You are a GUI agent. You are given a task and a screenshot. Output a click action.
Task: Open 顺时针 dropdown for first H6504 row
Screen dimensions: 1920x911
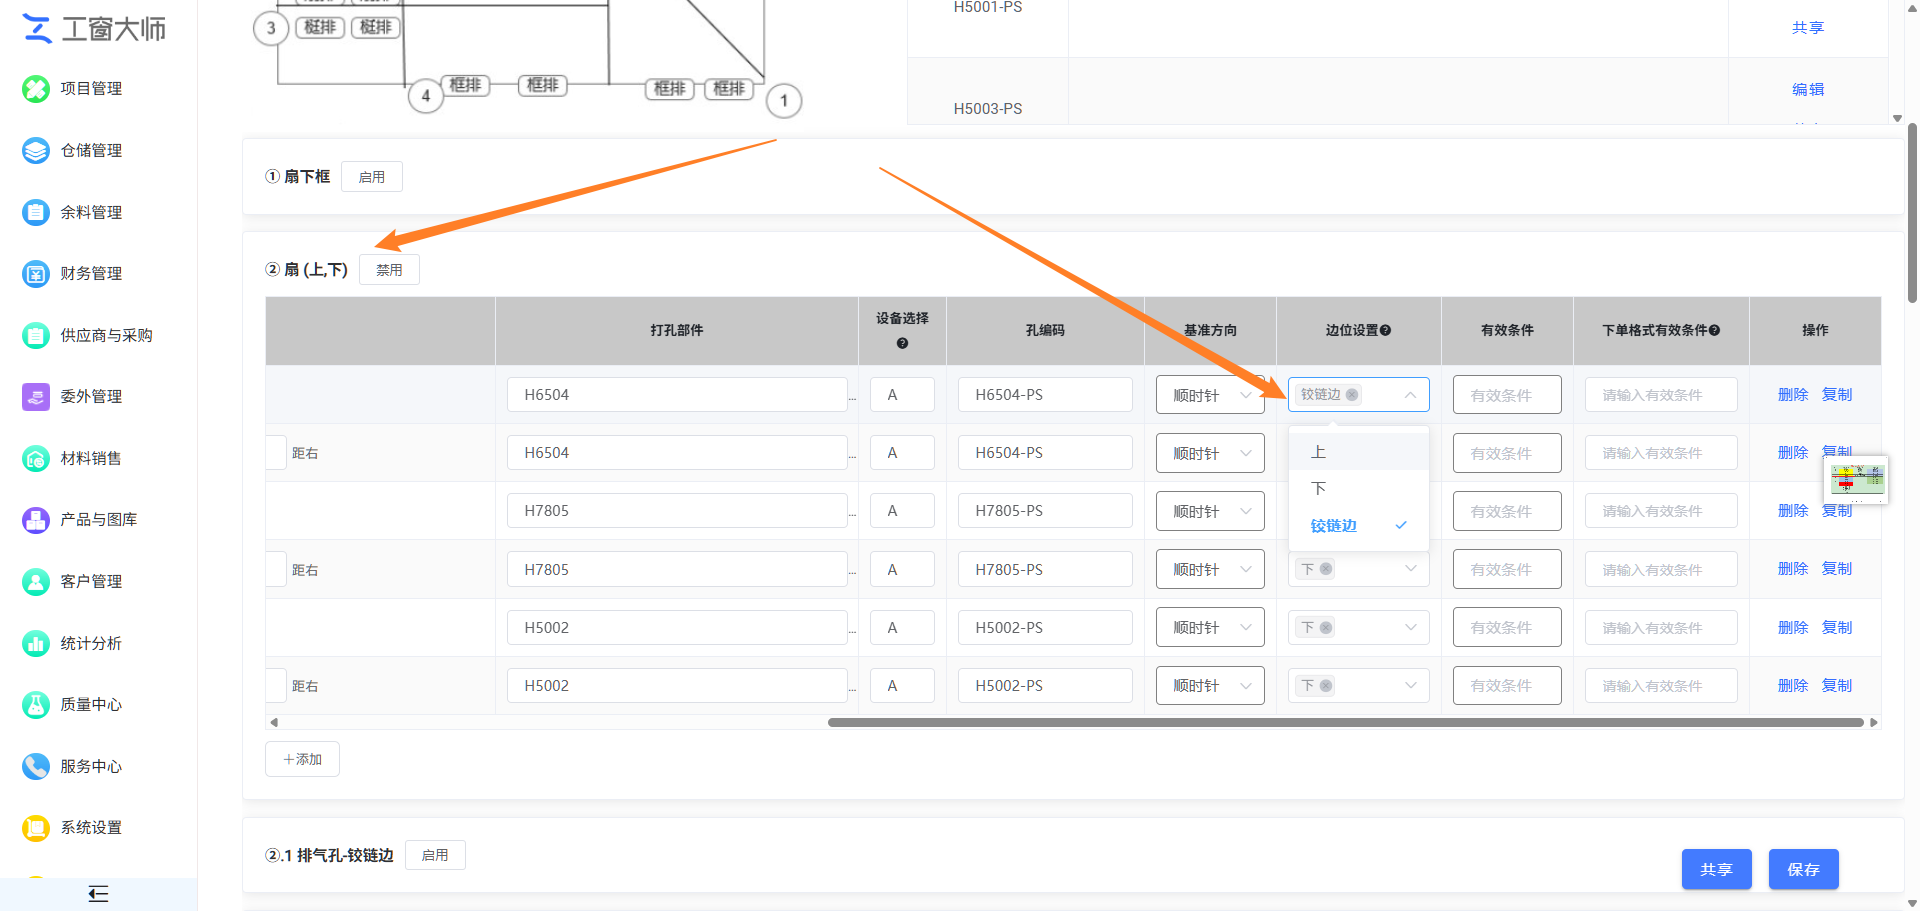tap(1210, 395)
